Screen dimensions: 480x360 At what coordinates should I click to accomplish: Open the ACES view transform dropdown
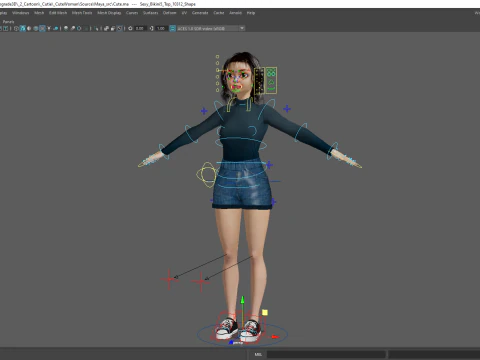coord(211,28)
